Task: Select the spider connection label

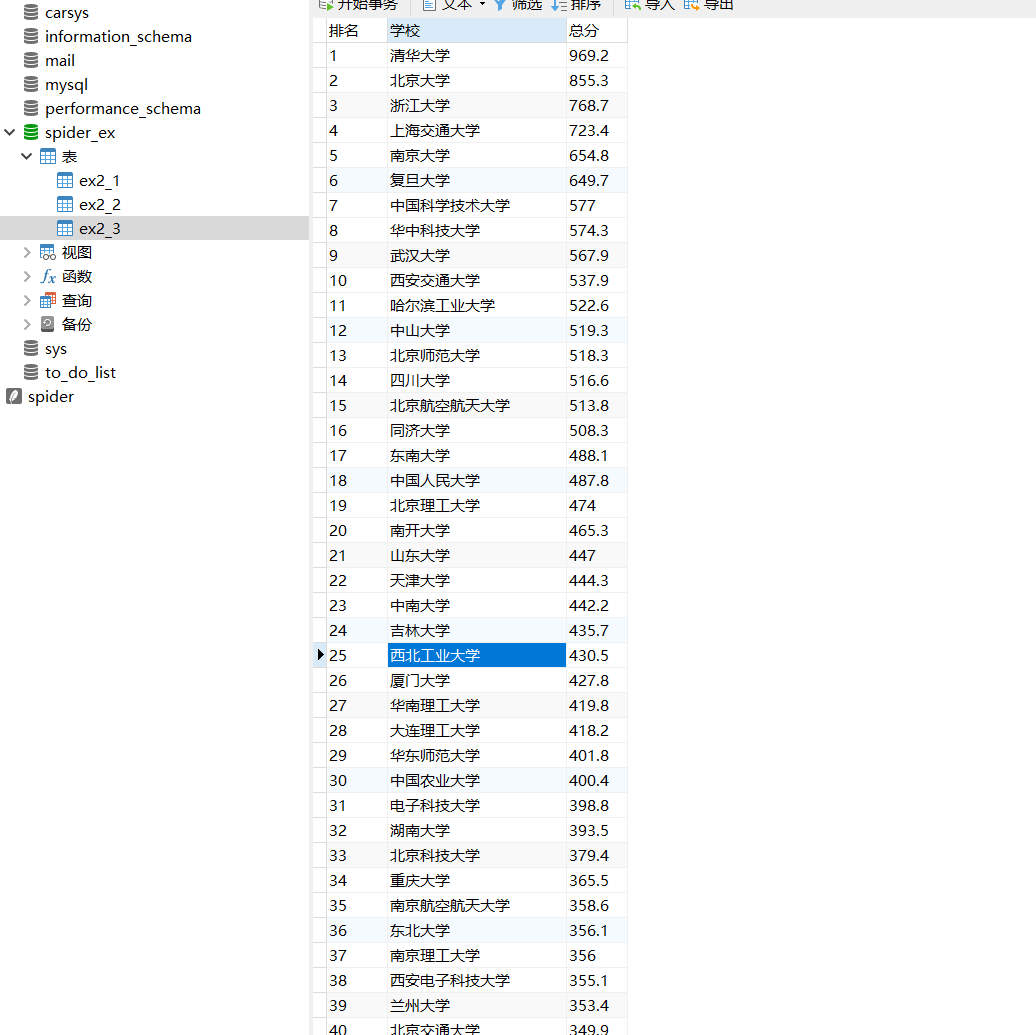Action: (51, 397)
